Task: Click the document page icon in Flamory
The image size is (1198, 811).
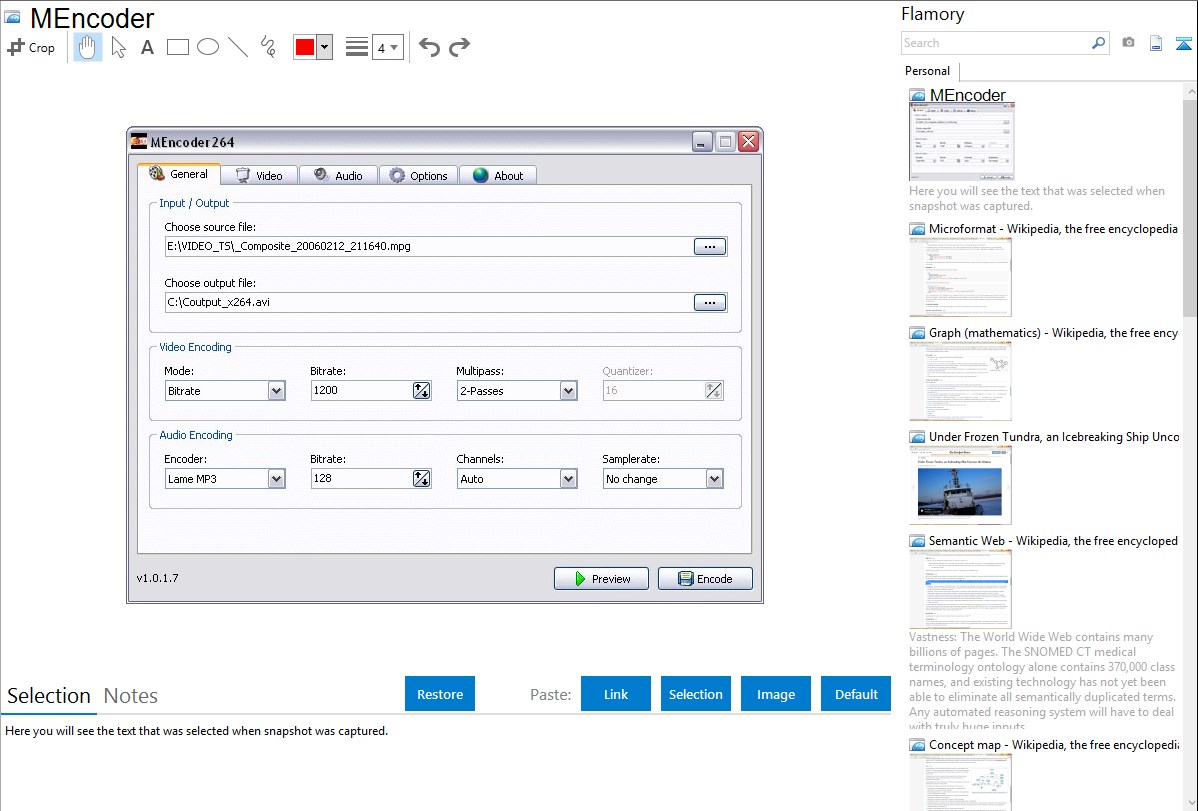Action: (1156, 43)
